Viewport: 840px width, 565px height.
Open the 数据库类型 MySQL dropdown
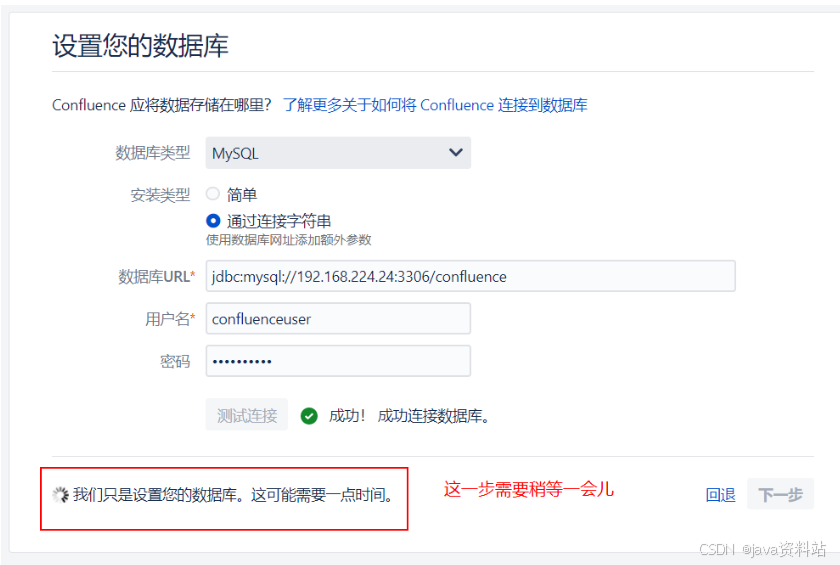click(338, 153)
